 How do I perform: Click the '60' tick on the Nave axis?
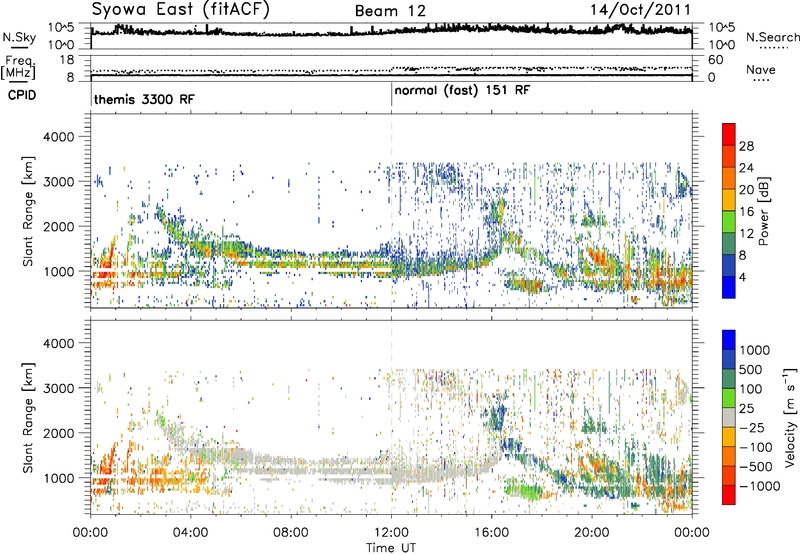(715, 60)
